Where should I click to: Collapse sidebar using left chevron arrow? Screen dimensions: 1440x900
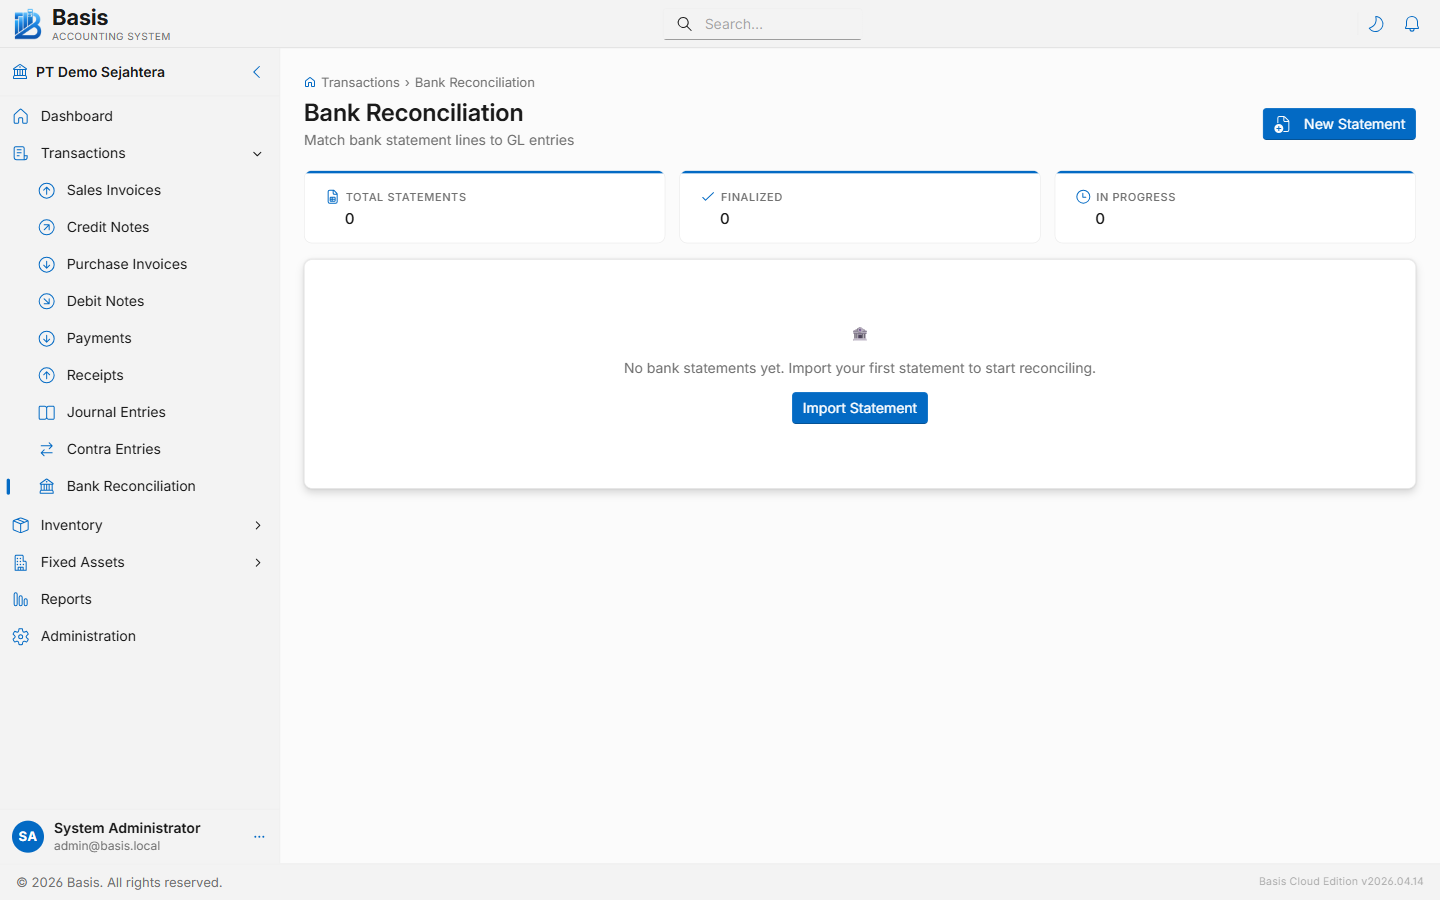click(x=257, y=72)
